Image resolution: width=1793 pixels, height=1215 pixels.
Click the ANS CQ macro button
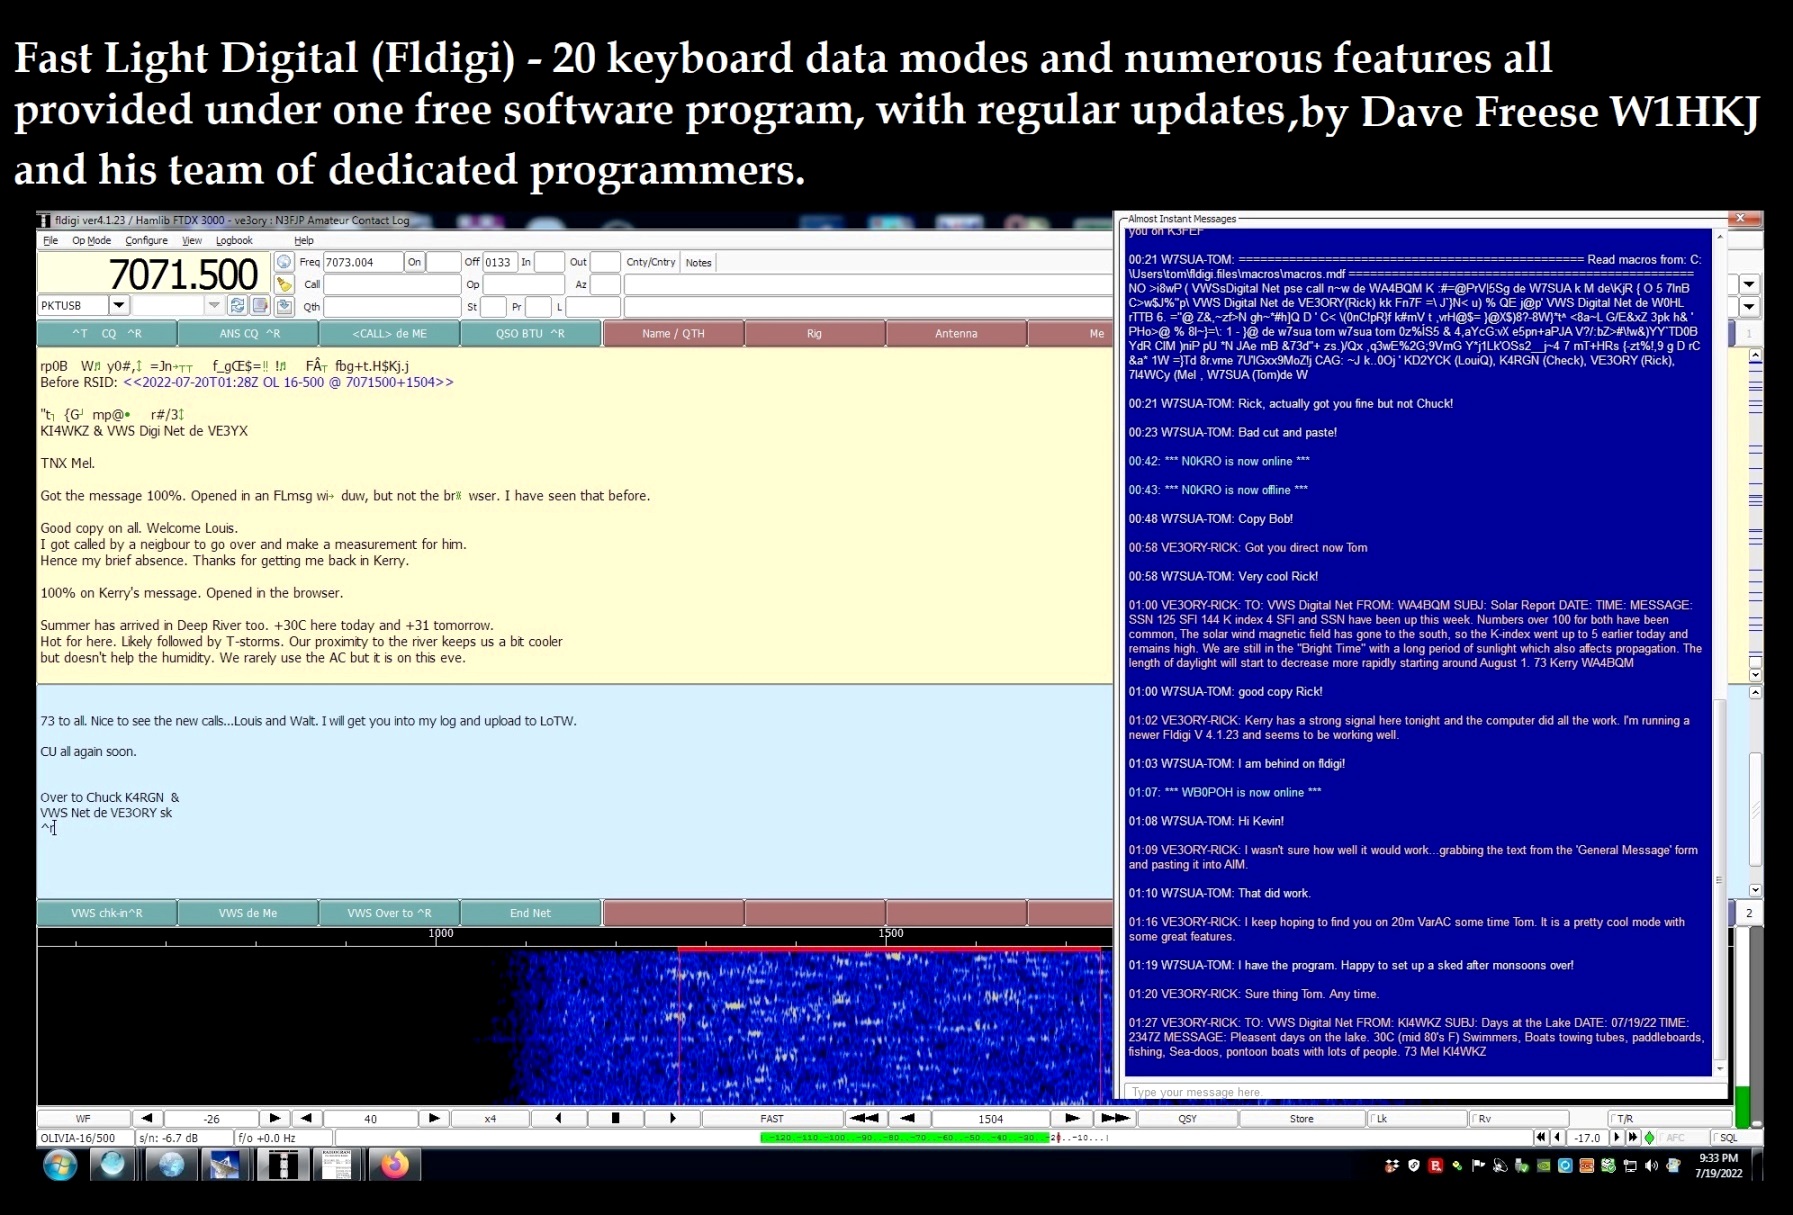coord(249,334)
